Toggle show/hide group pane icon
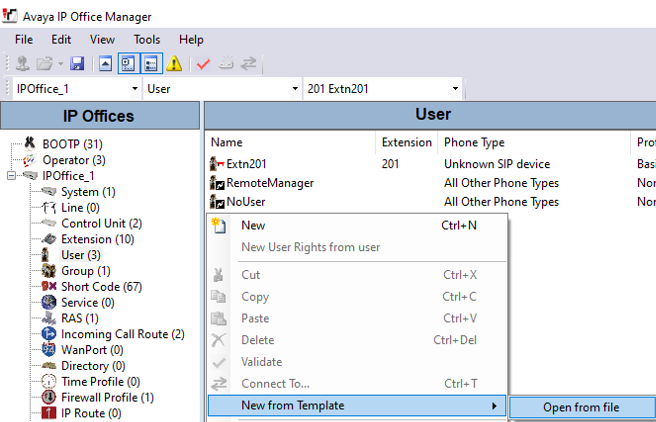The width and height of the screenshot is (656, 422). pos(151,64)
